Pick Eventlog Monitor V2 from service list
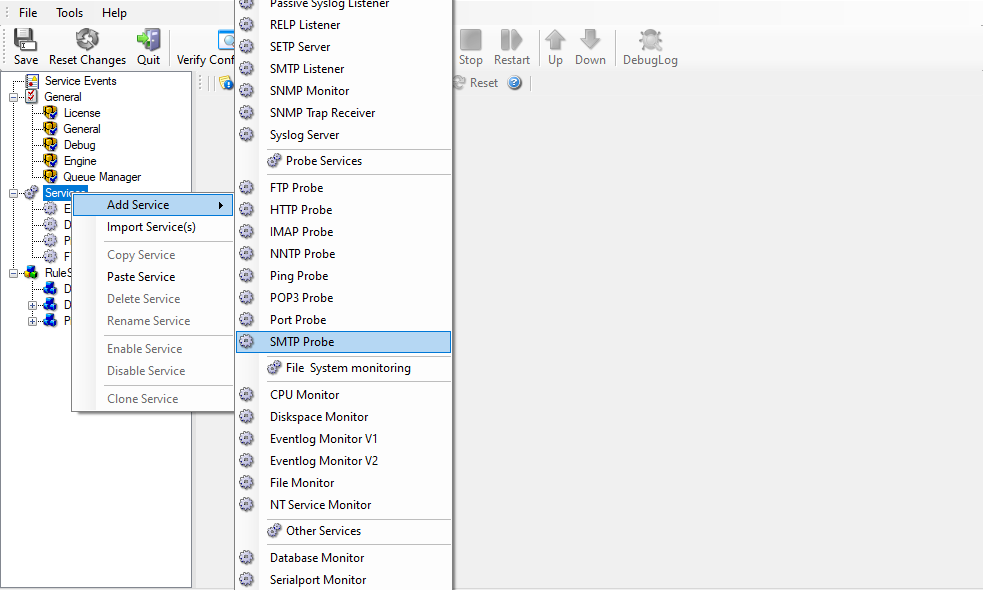983x590 pixels. click(x=324, y=461)
